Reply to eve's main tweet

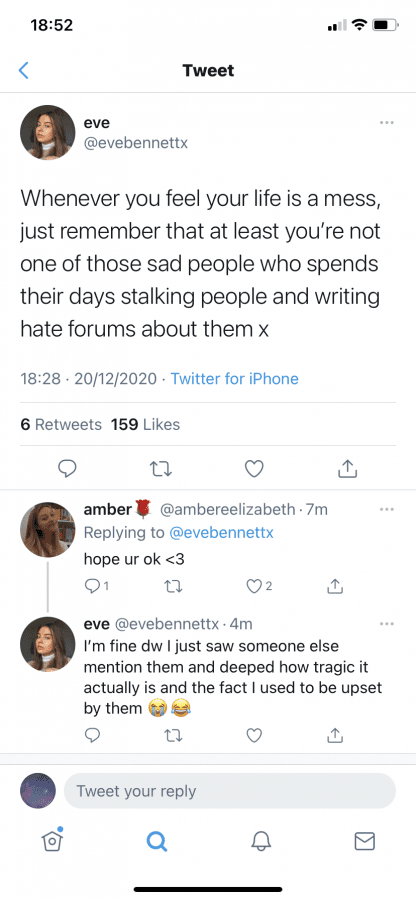coord(68,470)
